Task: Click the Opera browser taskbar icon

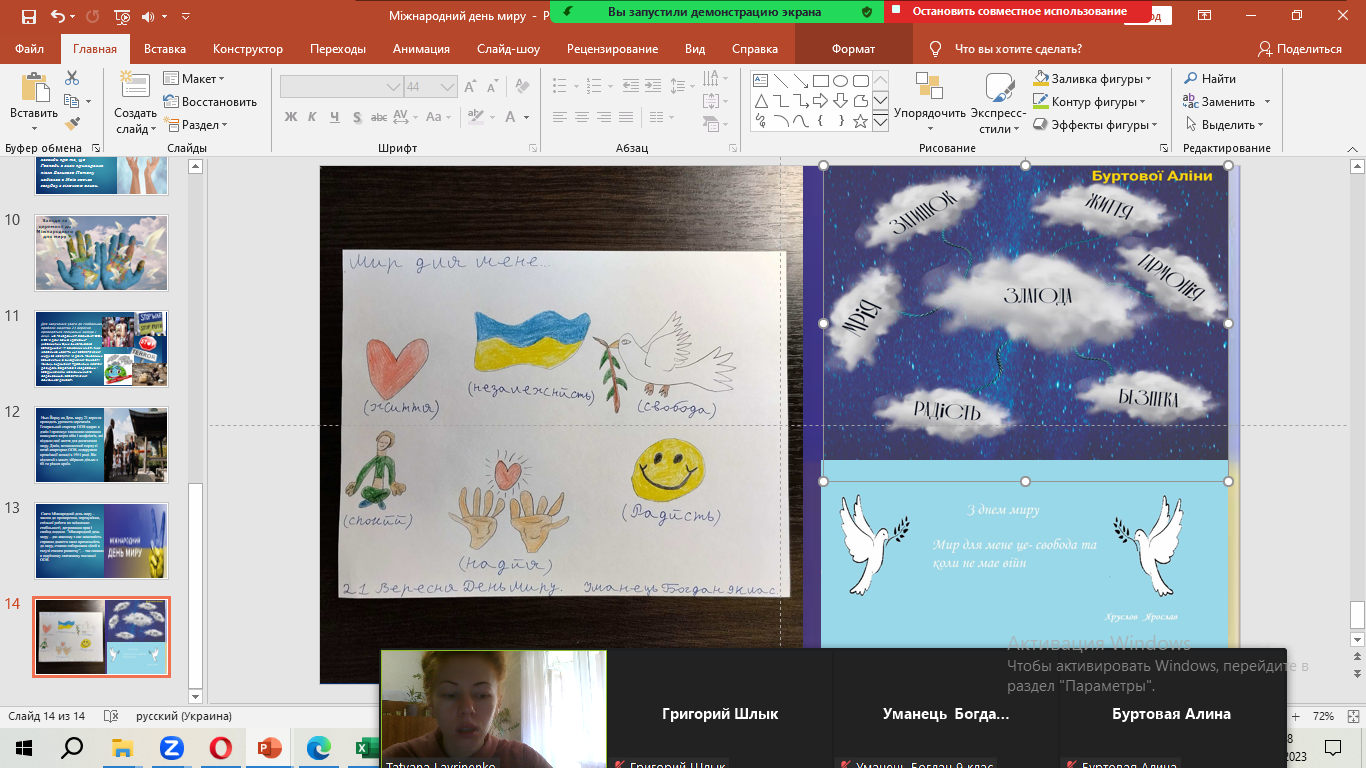Action: click(x=221, y=747)
